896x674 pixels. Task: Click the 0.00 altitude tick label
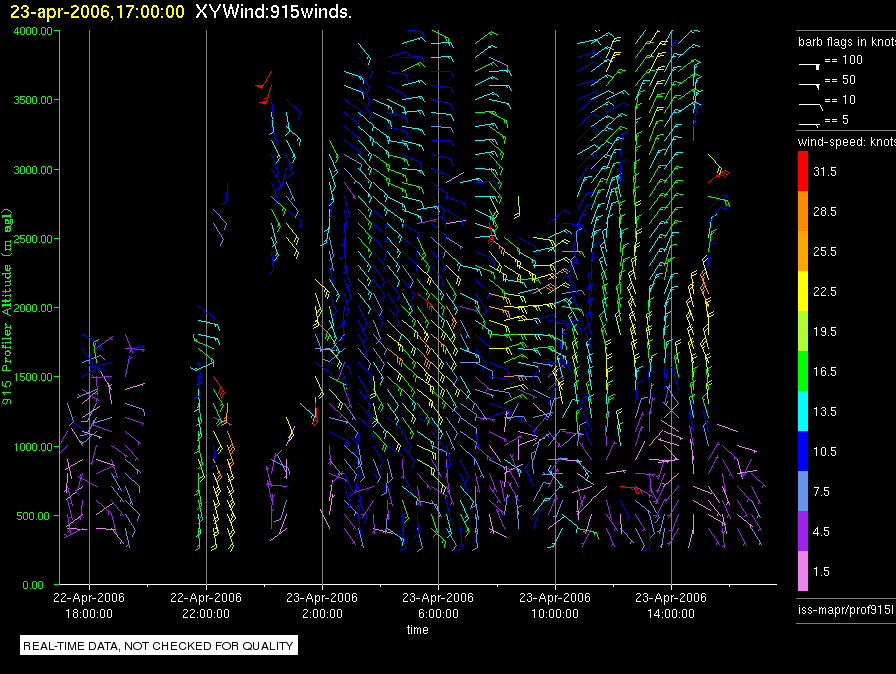tap(33, 585)
